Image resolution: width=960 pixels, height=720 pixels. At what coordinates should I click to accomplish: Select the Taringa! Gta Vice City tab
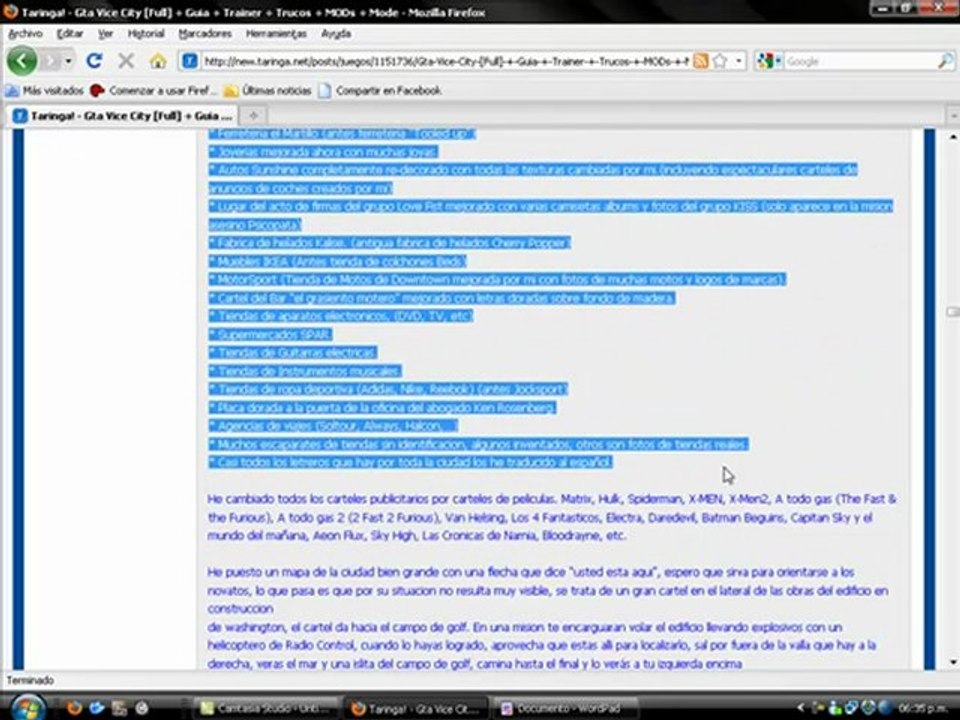coord(122,116)
